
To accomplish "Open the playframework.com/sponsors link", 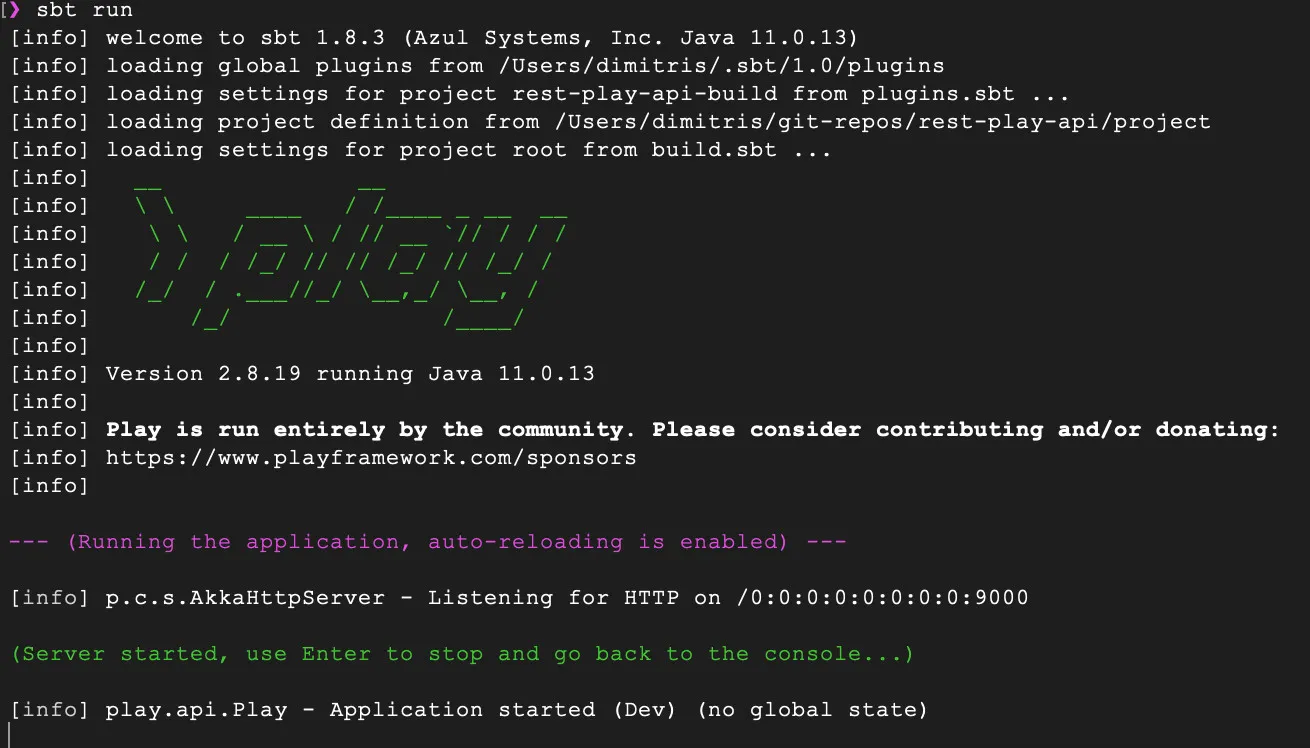I will pos(371,457).
